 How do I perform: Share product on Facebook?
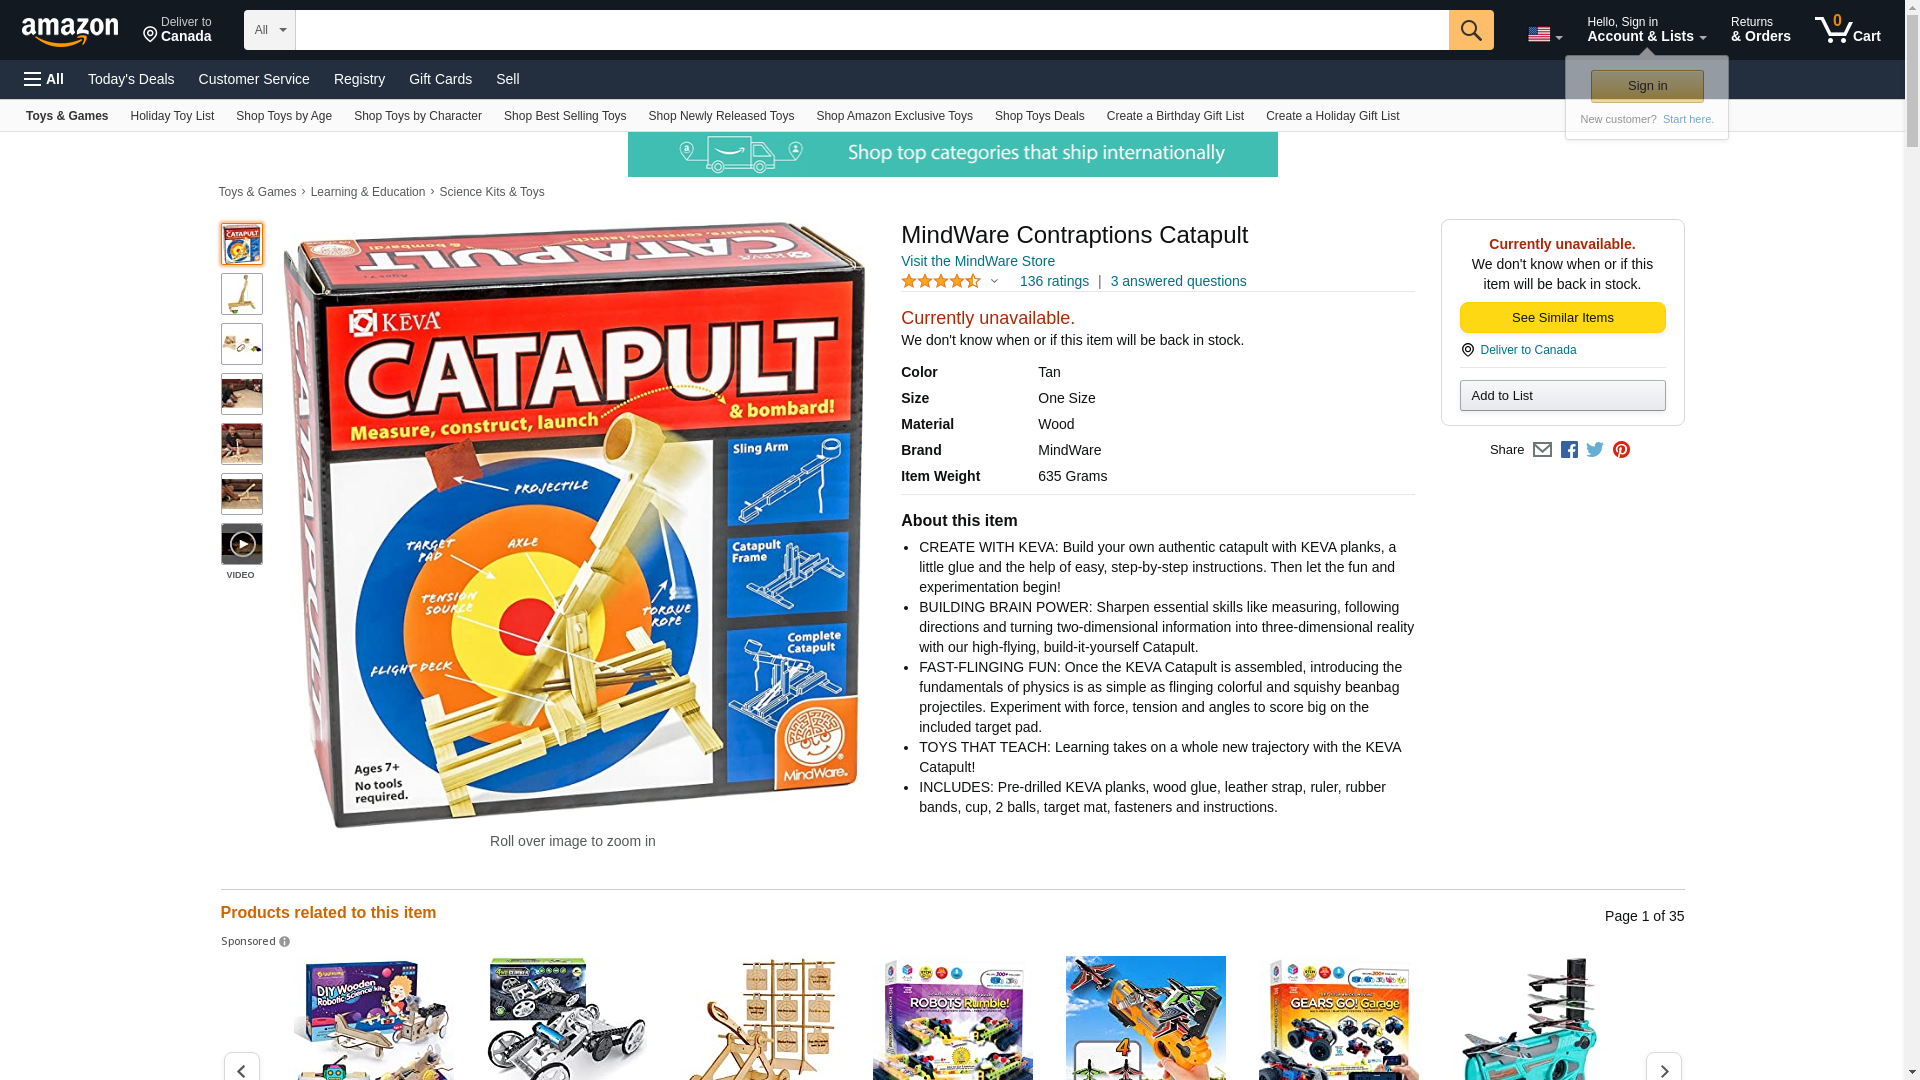(x=1569, y=450)
